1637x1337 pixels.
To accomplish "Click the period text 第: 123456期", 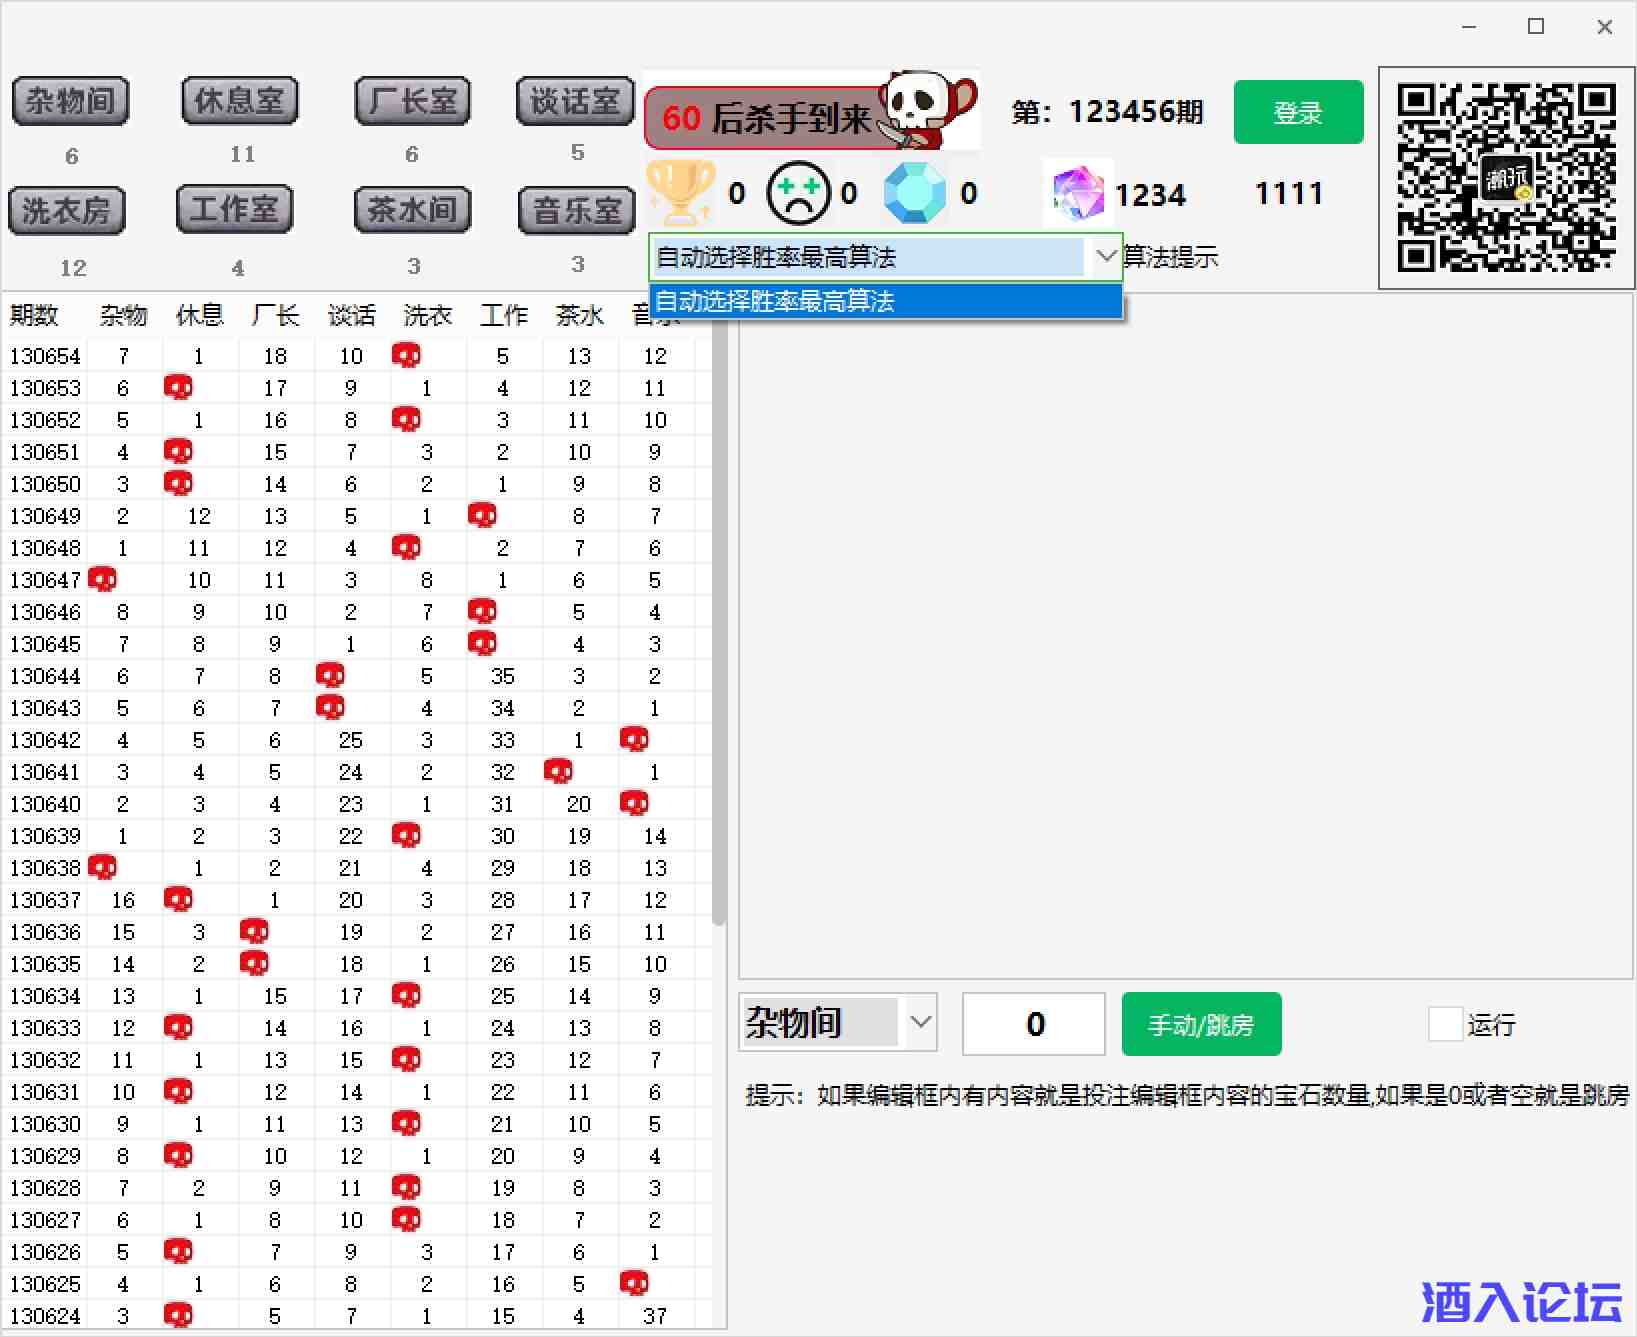I will pos(1107,111).
